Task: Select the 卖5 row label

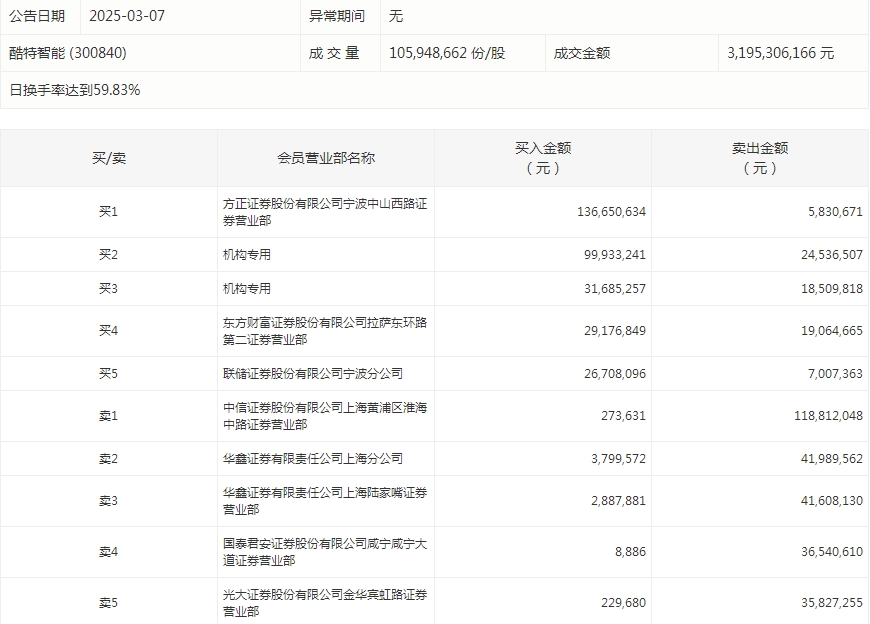Action: point(109,603)
